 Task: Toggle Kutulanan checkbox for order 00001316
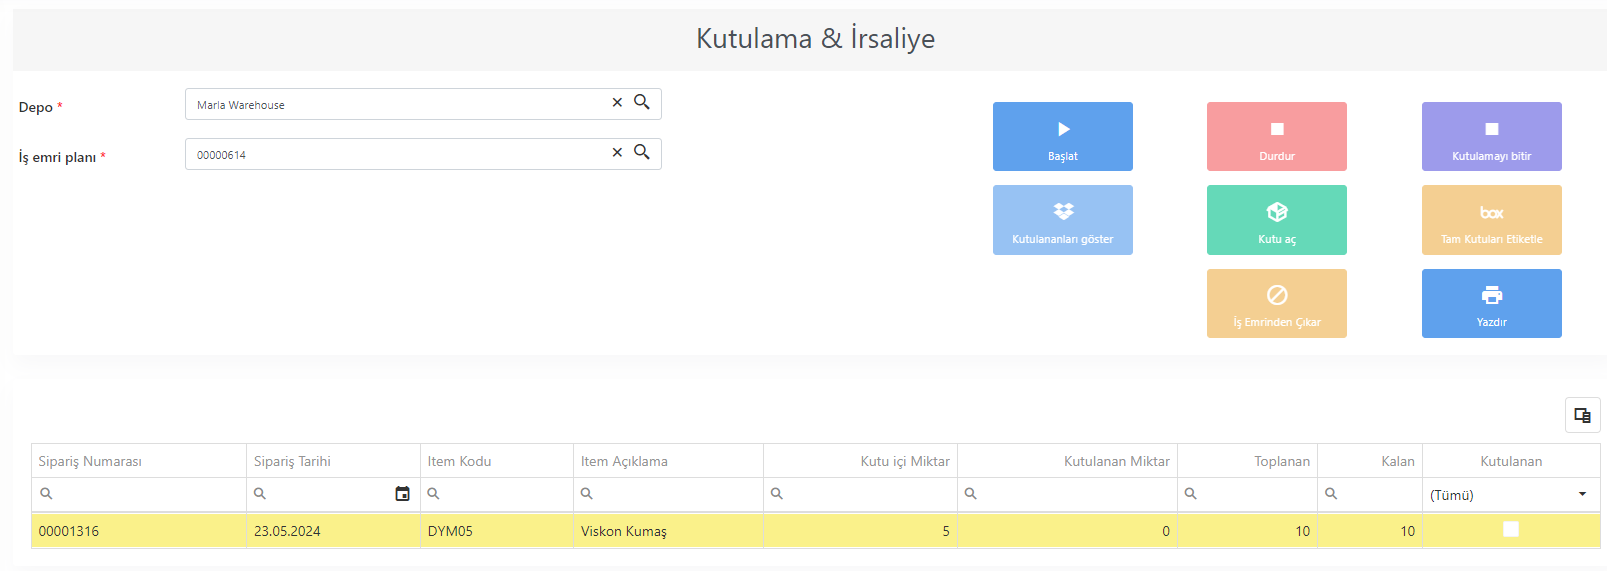click(x=1511, y=529)
